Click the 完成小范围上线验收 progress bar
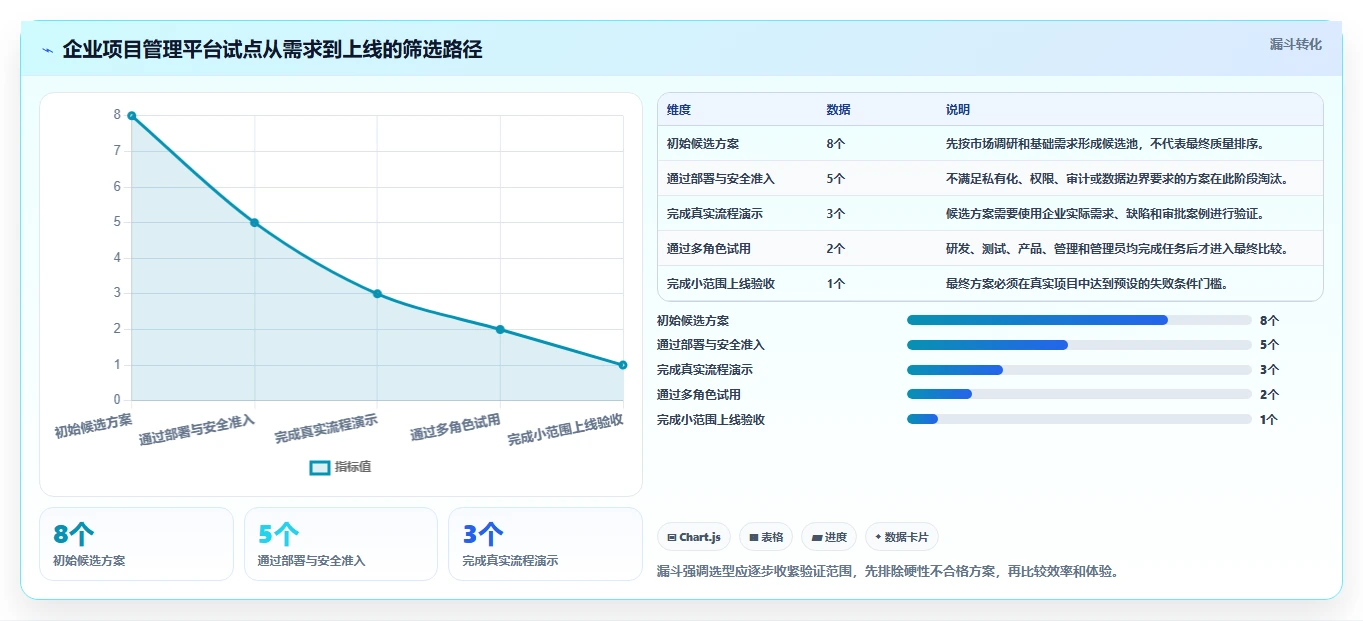The image size is (1363, 621). point(1079,420)
